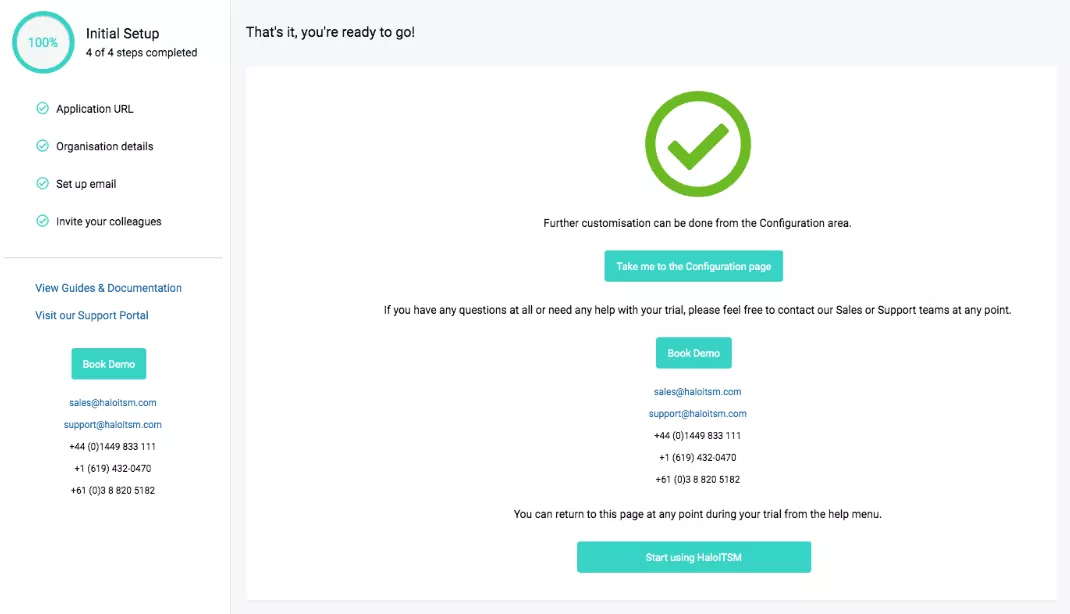Open the Organisation details setup step
The height and width of the screenshot is (614, 1070).
click(105, 146)
